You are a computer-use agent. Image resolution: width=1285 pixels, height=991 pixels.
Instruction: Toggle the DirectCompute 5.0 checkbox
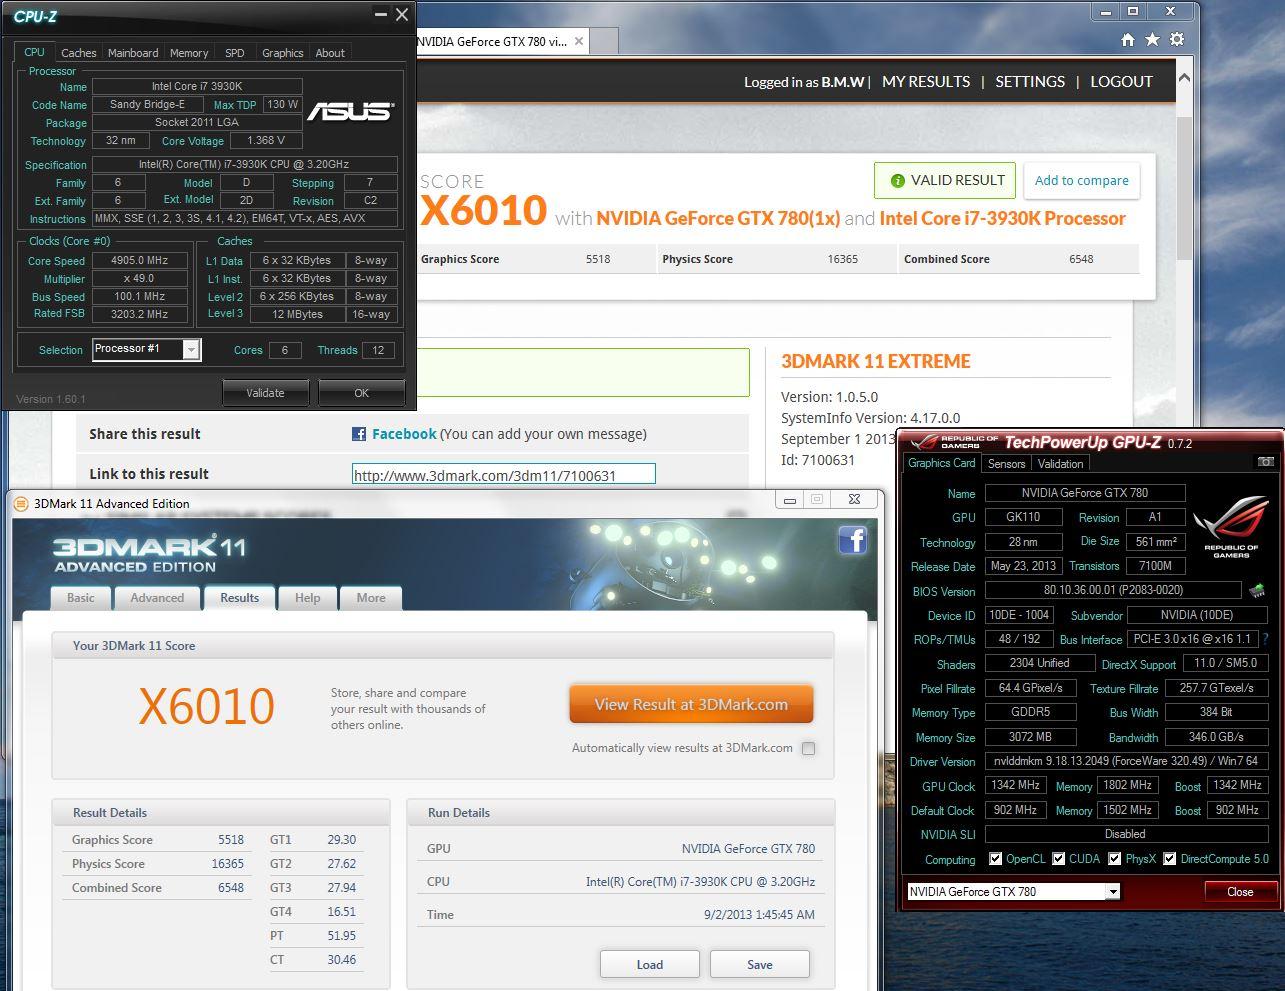point(1169,859)
